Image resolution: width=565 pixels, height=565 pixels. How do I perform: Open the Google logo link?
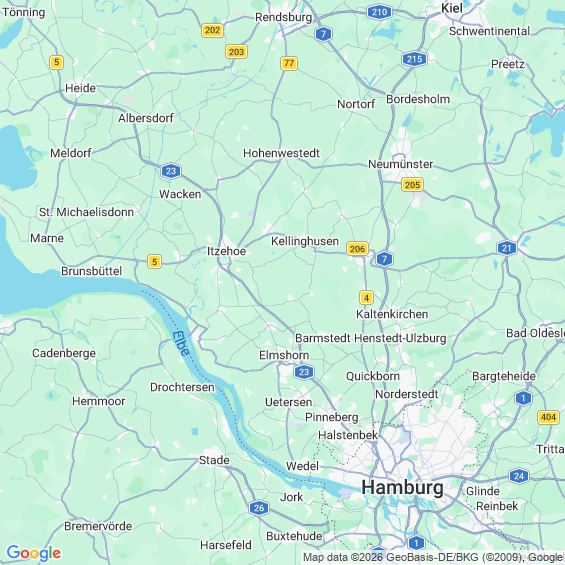click(x=34, y=553)
